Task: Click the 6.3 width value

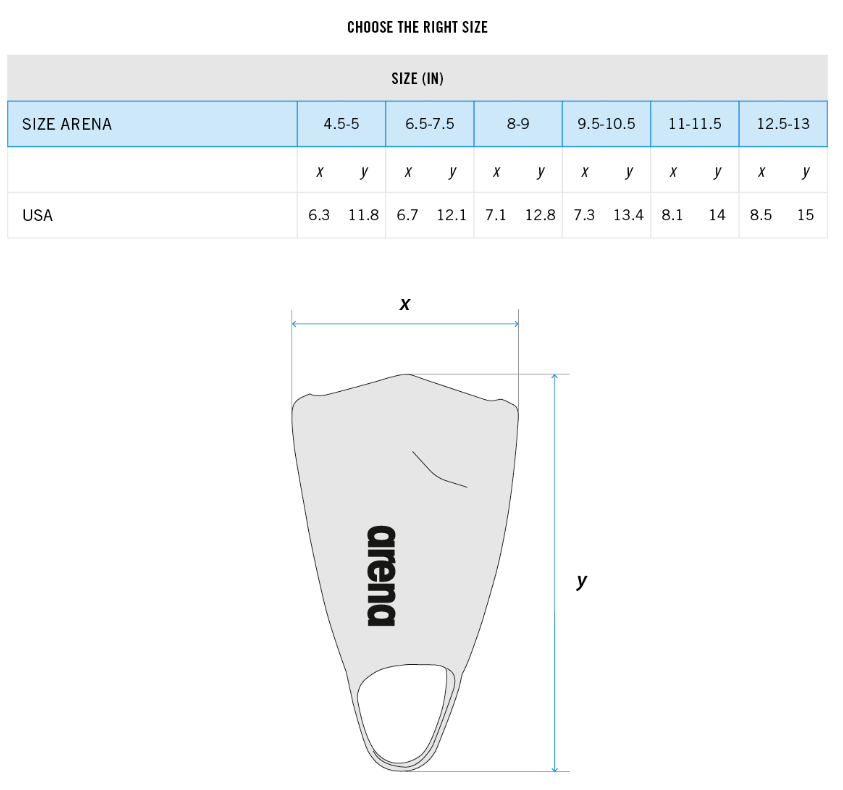Action: click(x=319, y=215)
